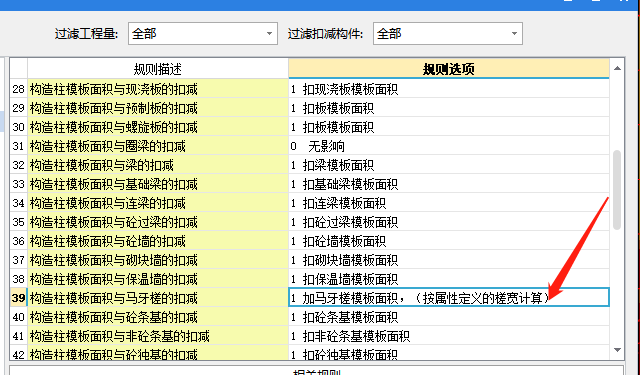Click row number 31 header cell
This screenshot has height=375, width=640.
(x=18, y=146)
